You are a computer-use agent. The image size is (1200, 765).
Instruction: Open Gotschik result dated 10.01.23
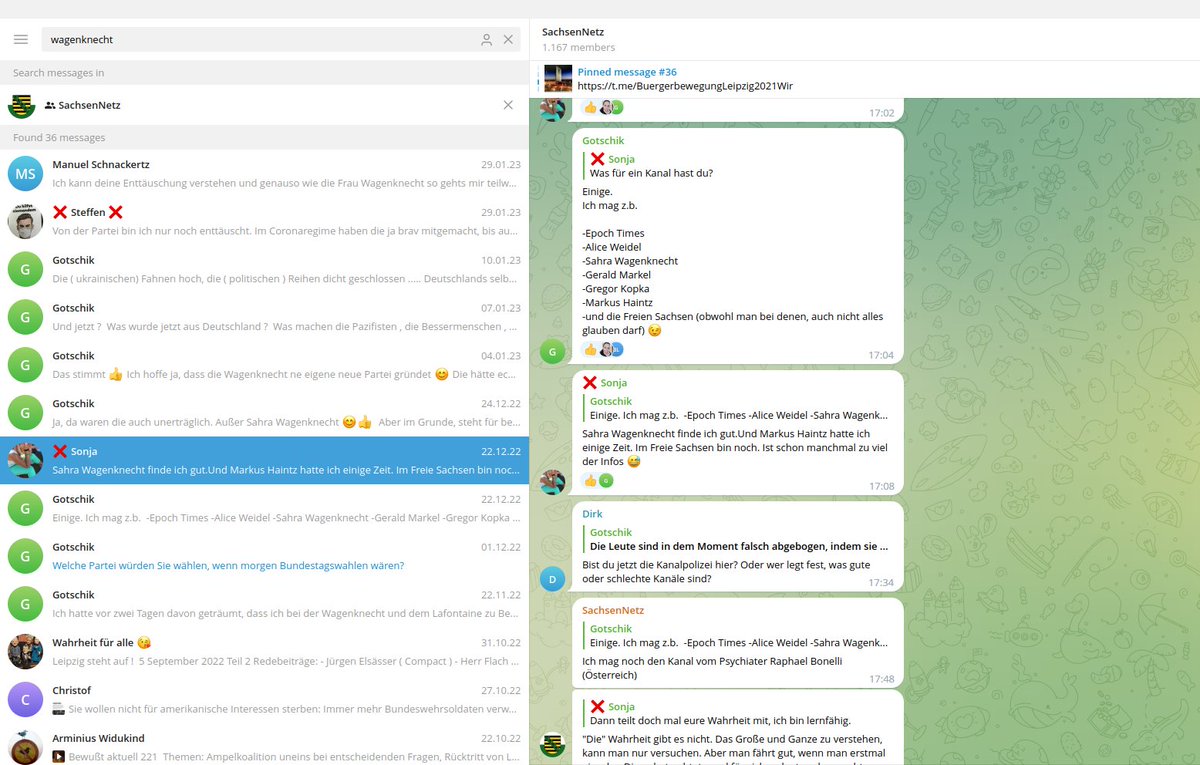[x=264, y=270]
